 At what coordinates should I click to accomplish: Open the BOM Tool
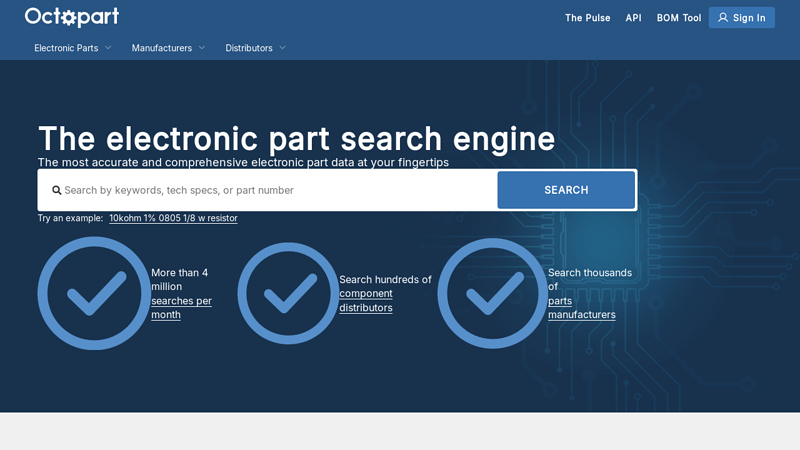click(679, 18)
